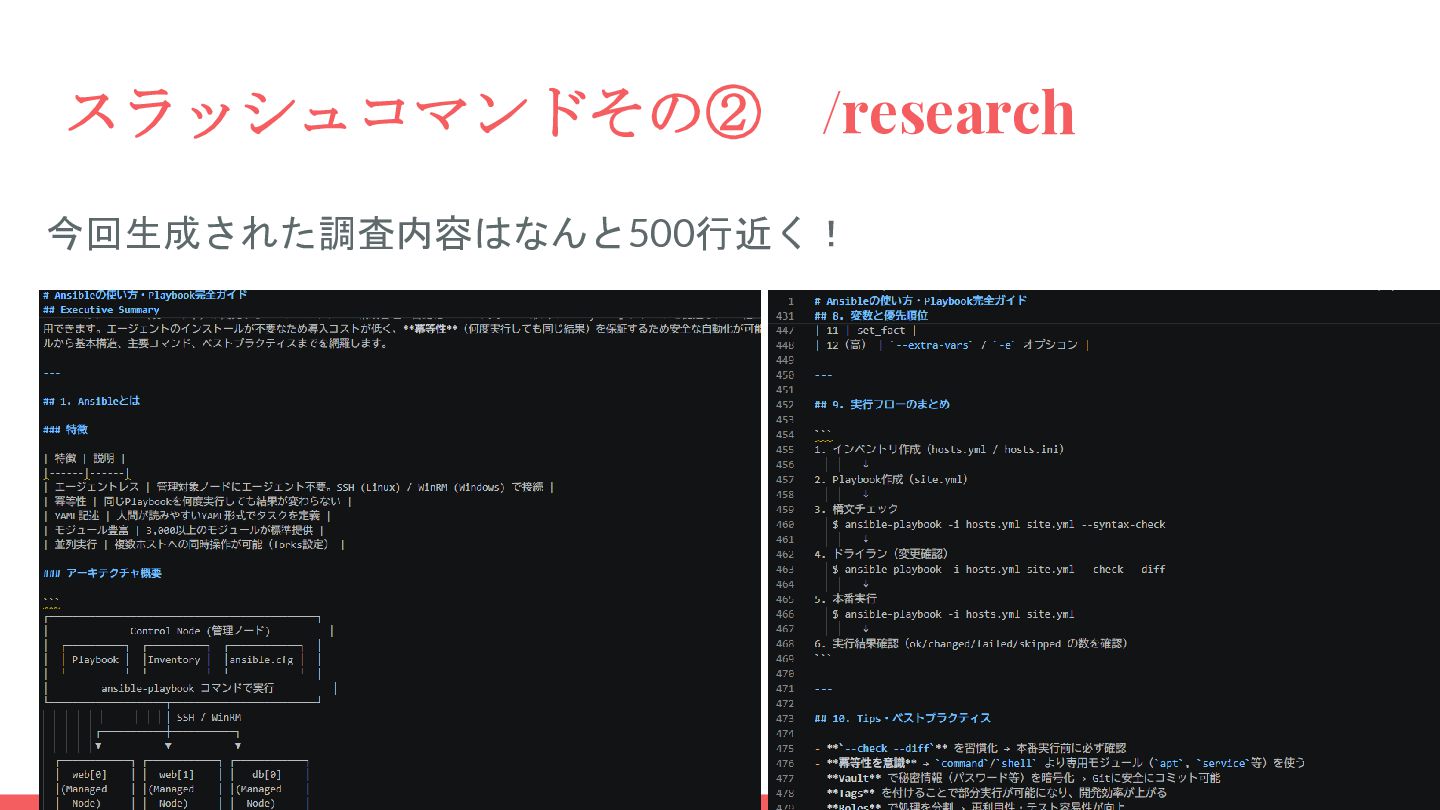
Task: Click the '## 10. Tips・ベストプラクティス' heading
Action: tap(902, 718)
